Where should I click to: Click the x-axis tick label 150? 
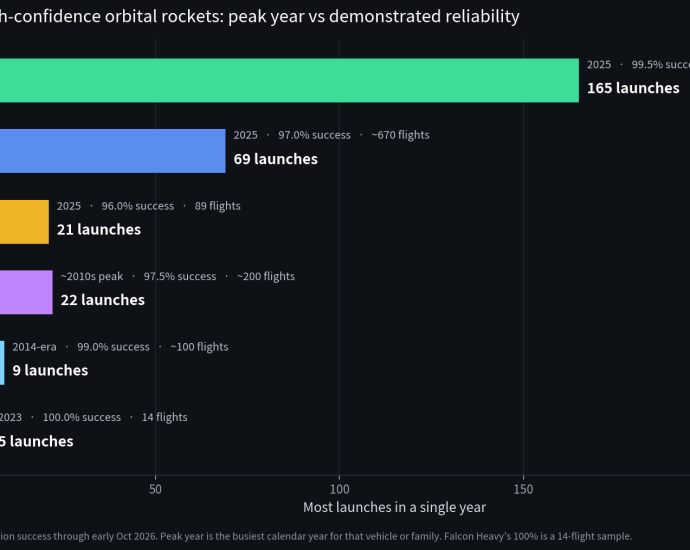click(523, 489)
